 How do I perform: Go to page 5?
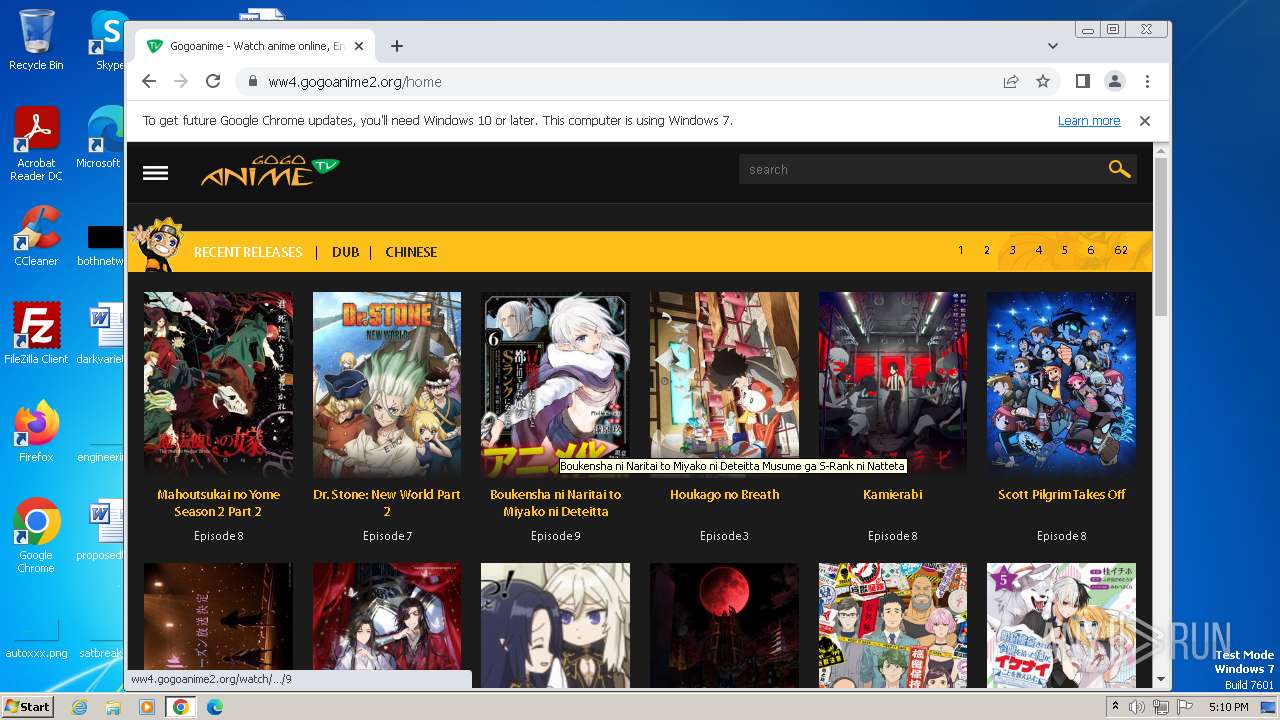tap(1064, 250)
